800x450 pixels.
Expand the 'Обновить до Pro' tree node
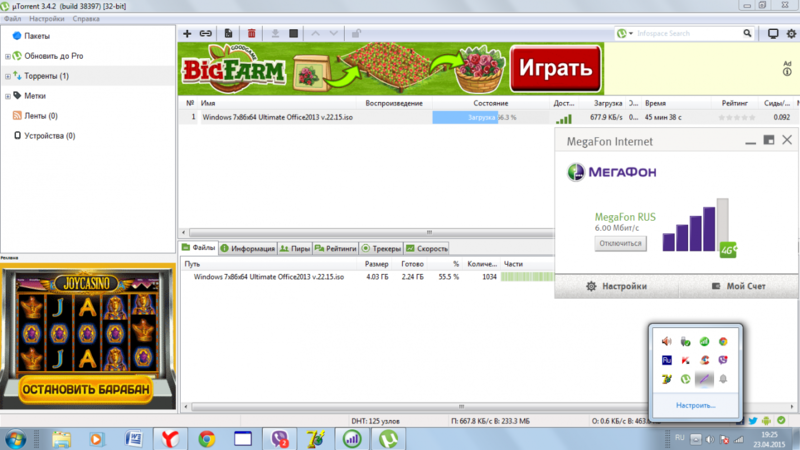coord(8,56)
